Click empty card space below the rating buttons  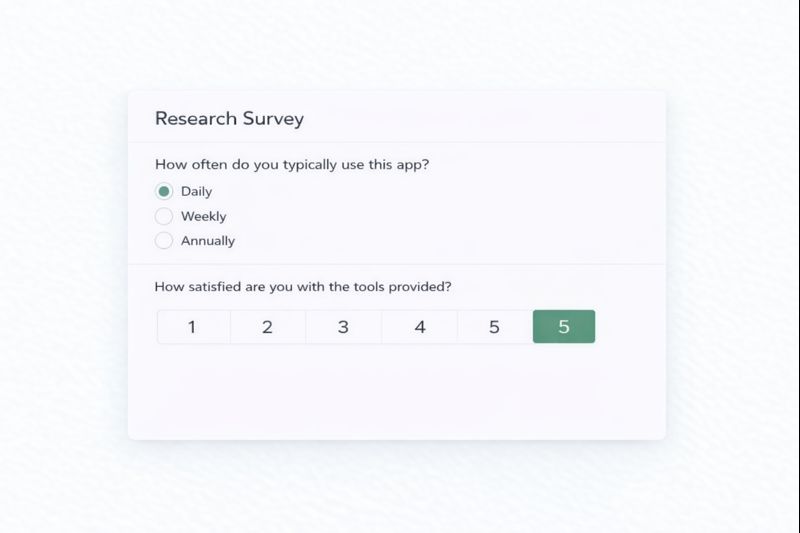(396, 395)
